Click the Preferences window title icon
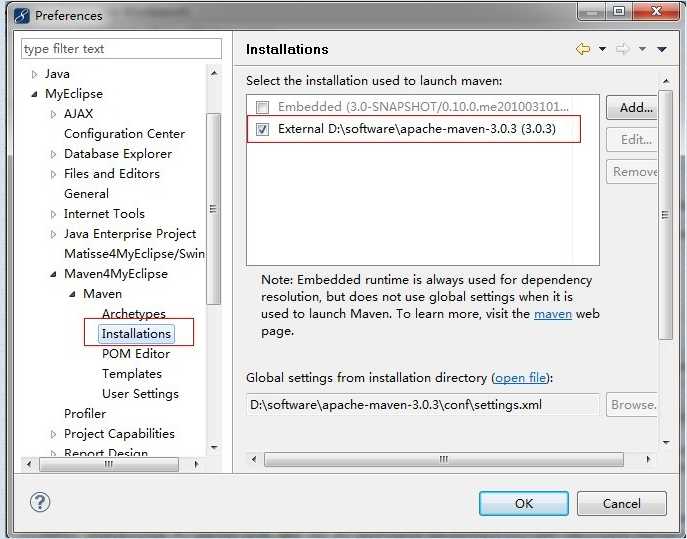 coord(20,15)
